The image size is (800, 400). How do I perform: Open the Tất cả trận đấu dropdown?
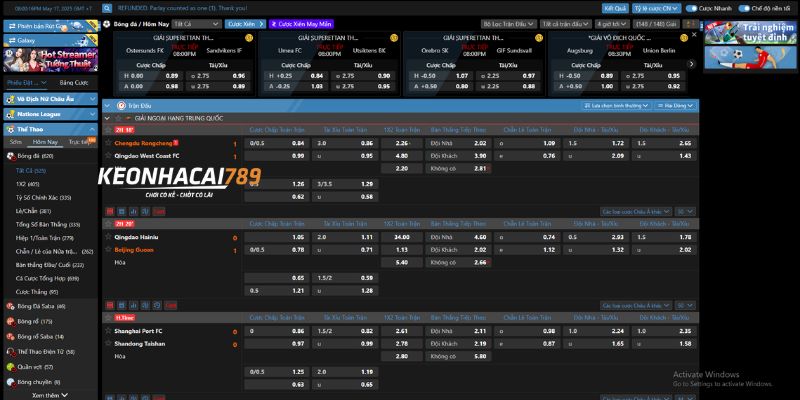[565, 23]
